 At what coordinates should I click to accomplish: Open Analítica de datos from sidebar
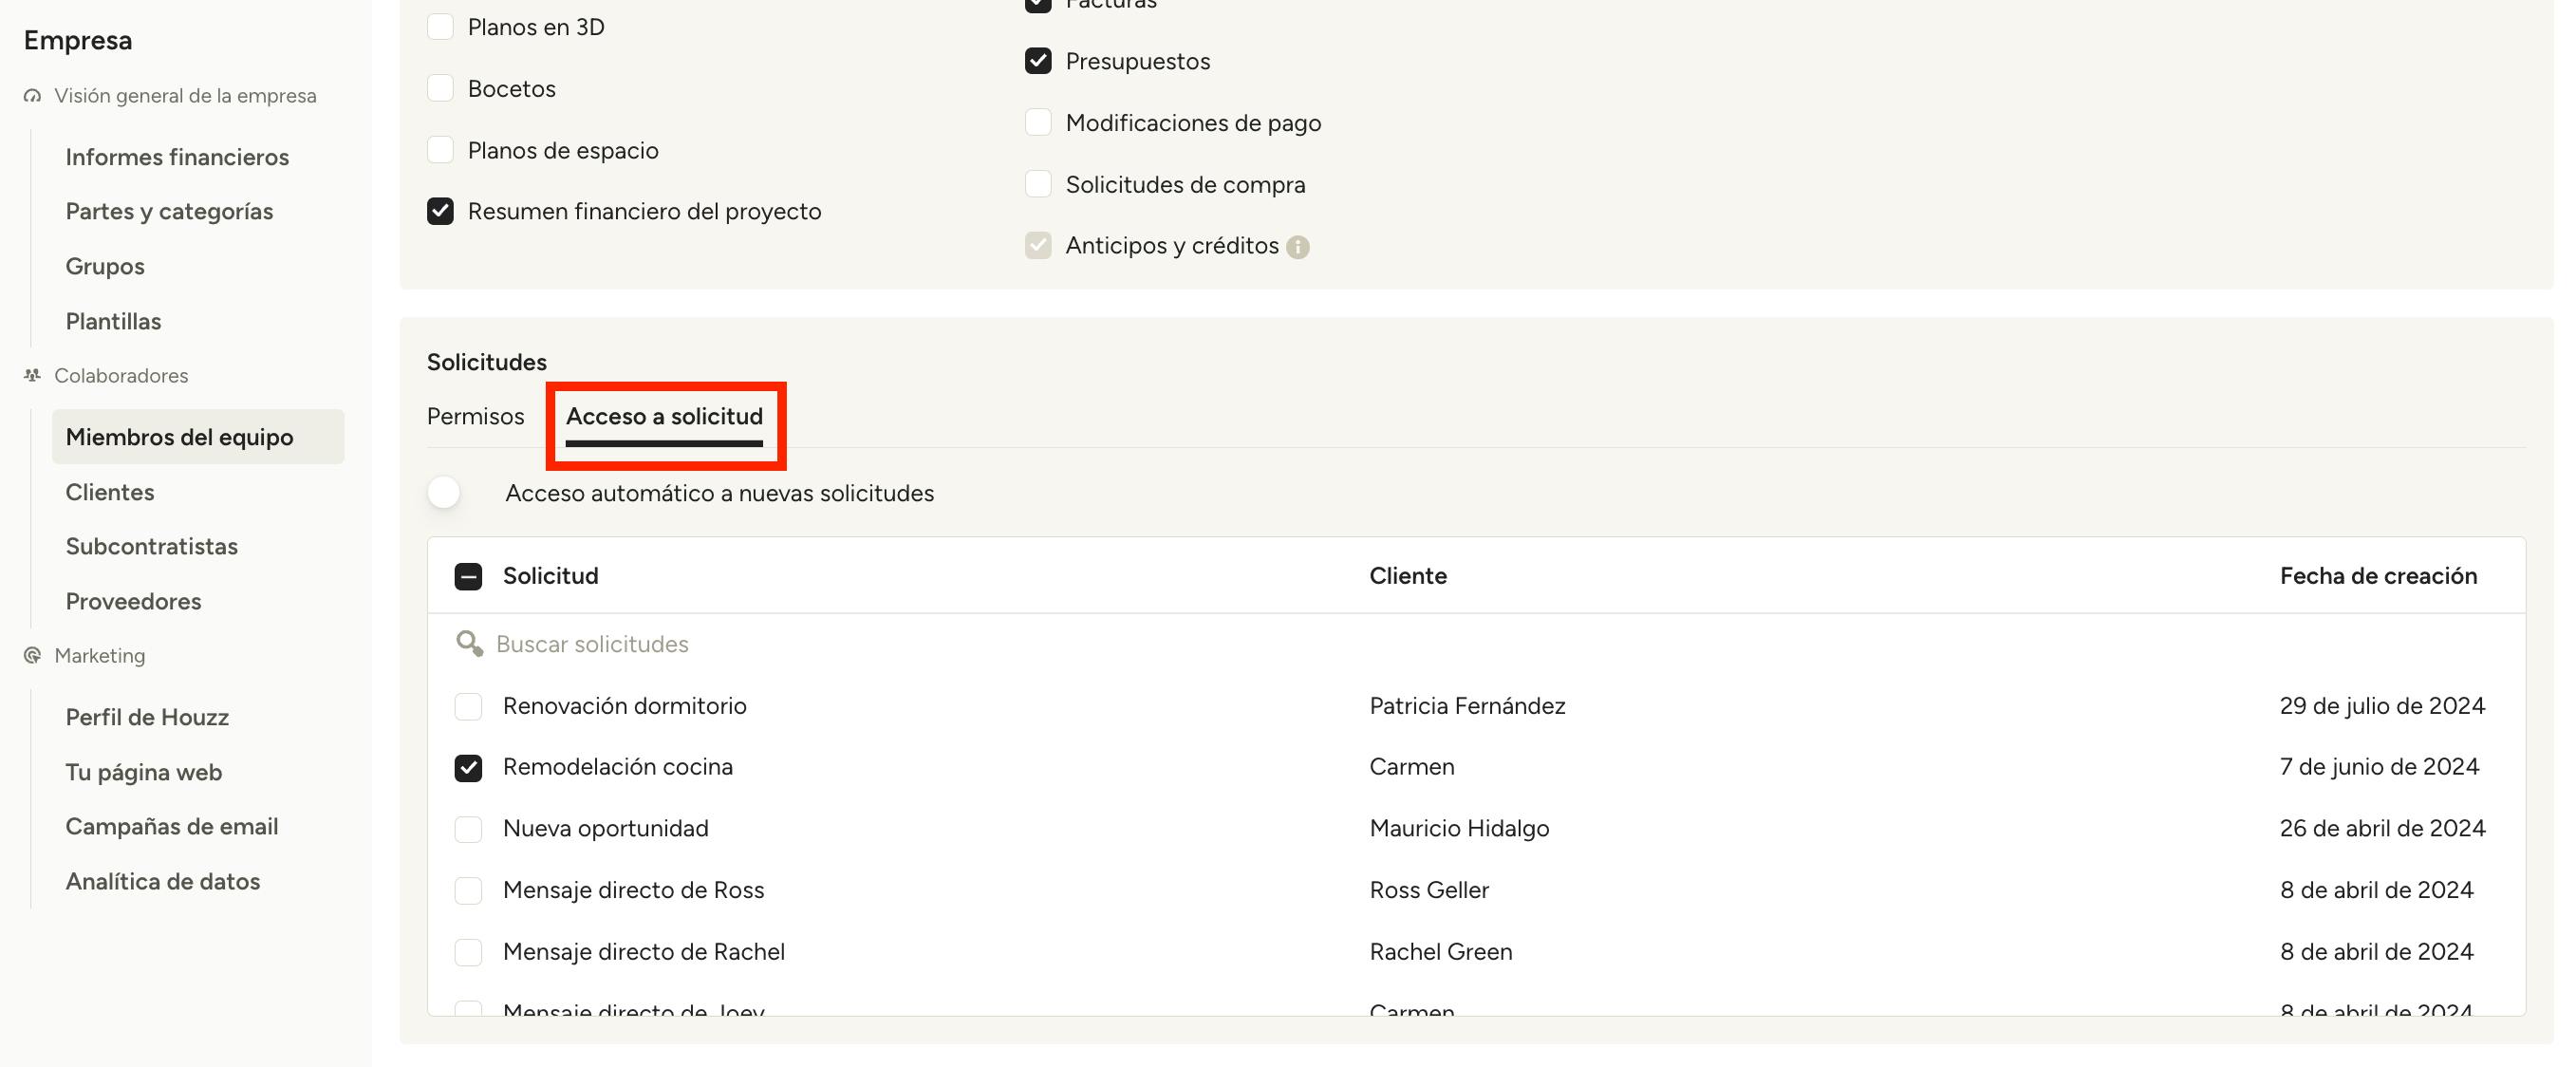[162, 881]
